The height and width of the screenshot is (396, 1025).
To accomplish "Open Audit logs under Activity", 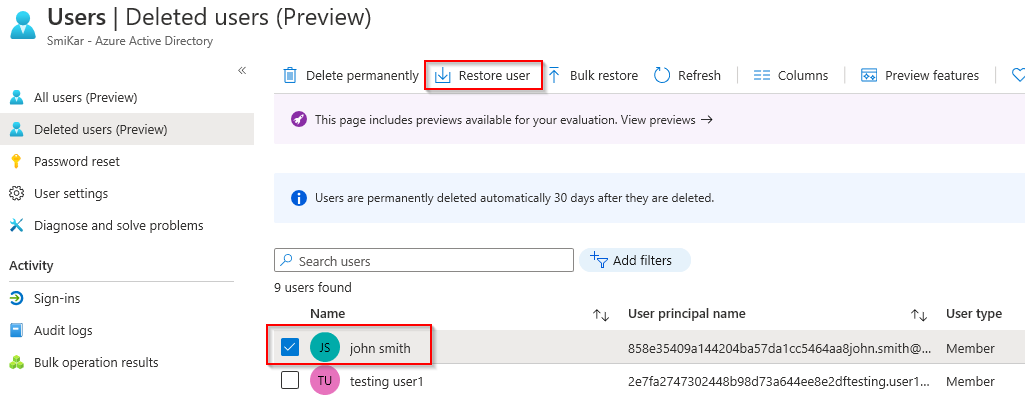I will [x=63, y=331].
